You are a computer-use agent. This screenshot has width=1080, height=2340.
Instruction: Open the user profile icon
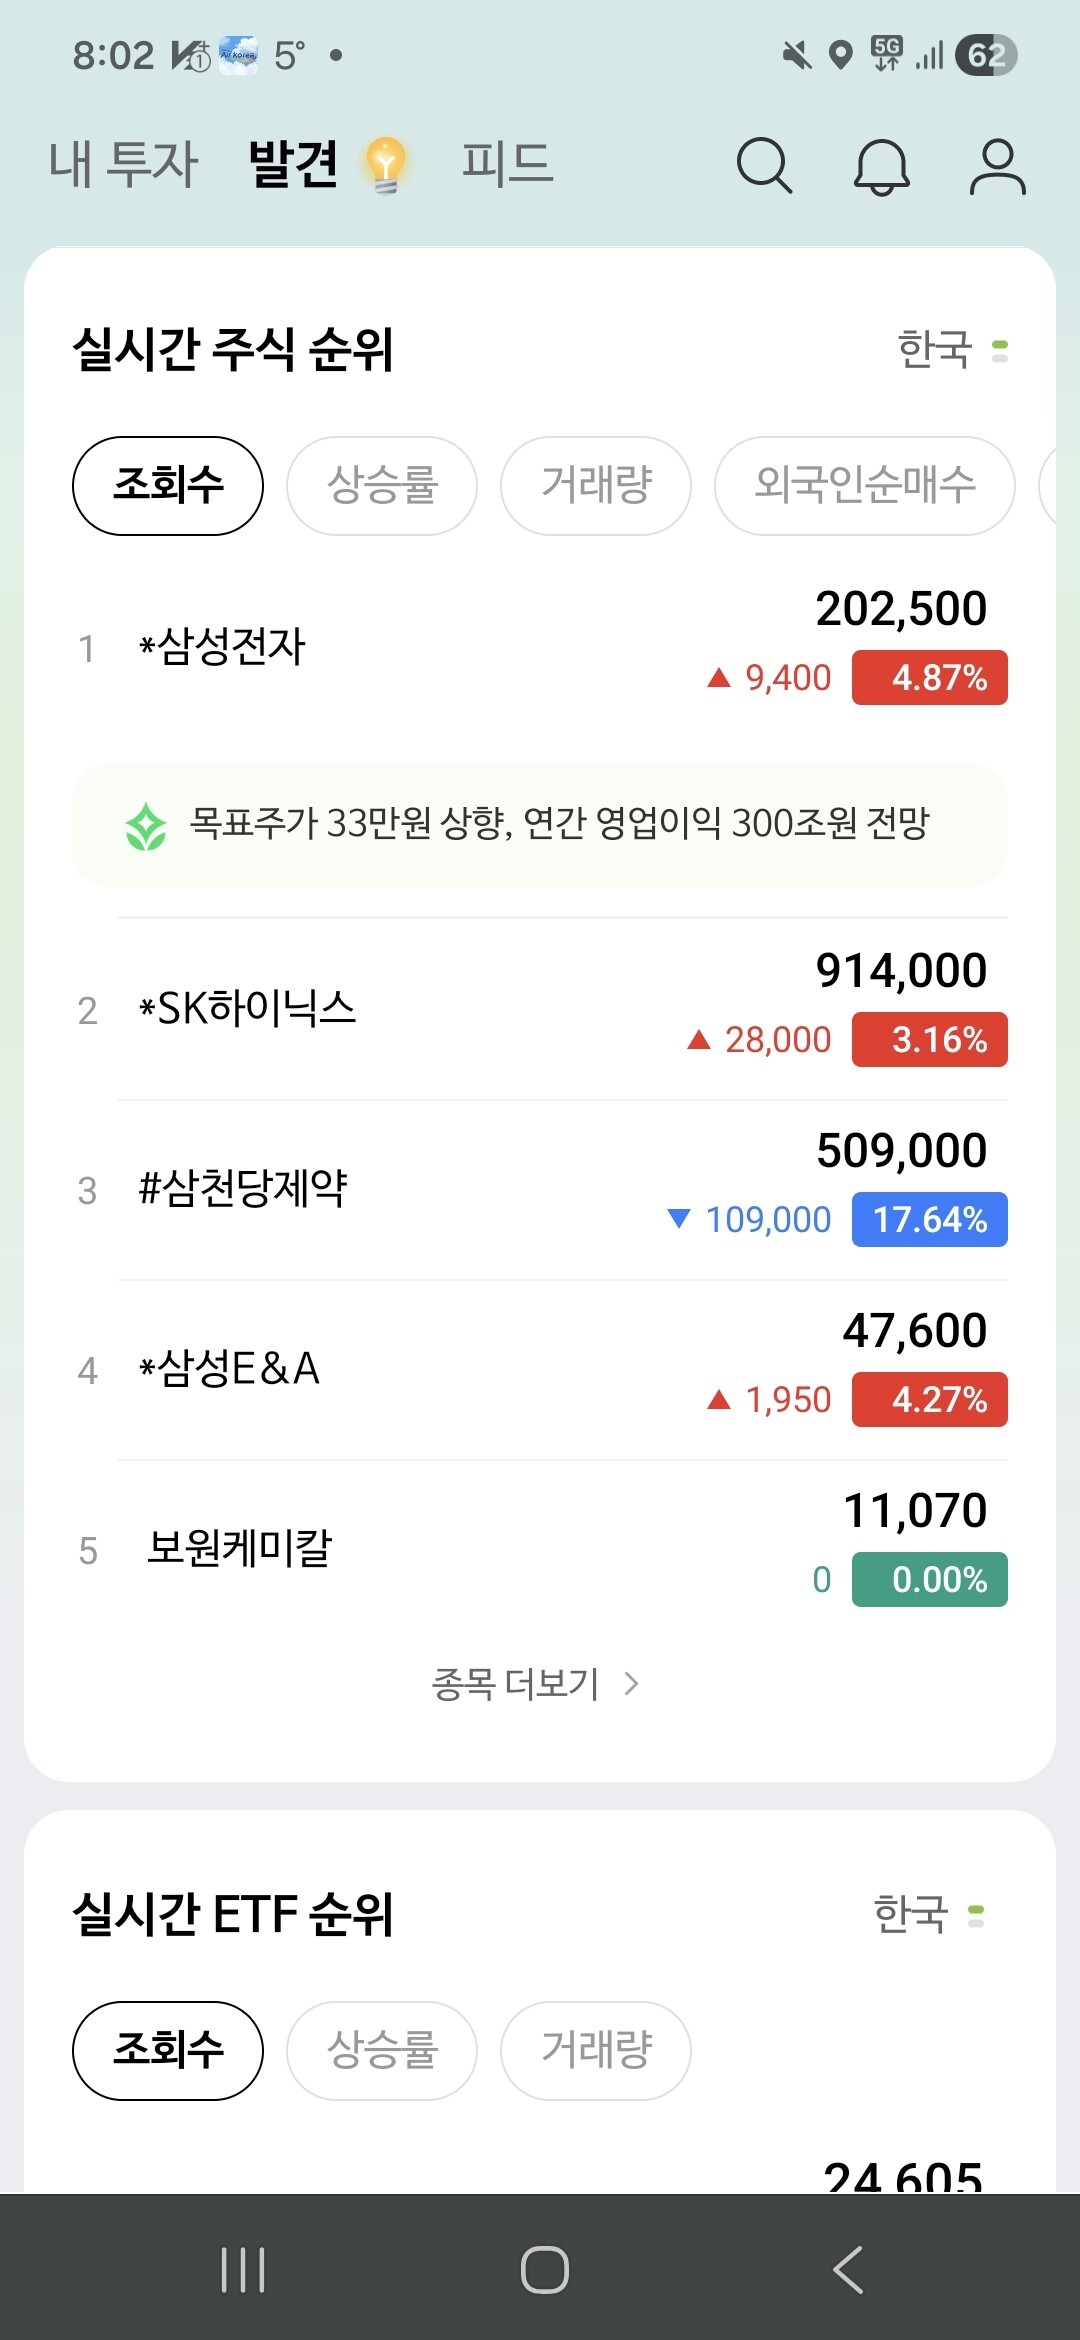(997, 166)
